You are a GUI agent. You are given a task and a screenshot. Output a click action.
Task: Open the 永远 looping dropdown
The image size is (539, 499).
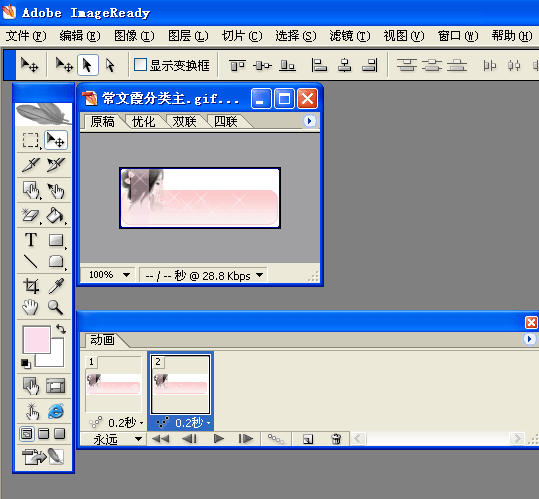pyautogui.click(x=118, y=439)
